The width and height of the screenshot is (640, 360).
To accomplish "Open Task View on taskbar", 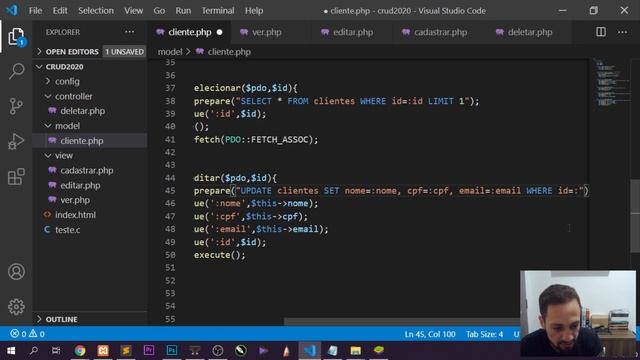I will click(56, 350).
